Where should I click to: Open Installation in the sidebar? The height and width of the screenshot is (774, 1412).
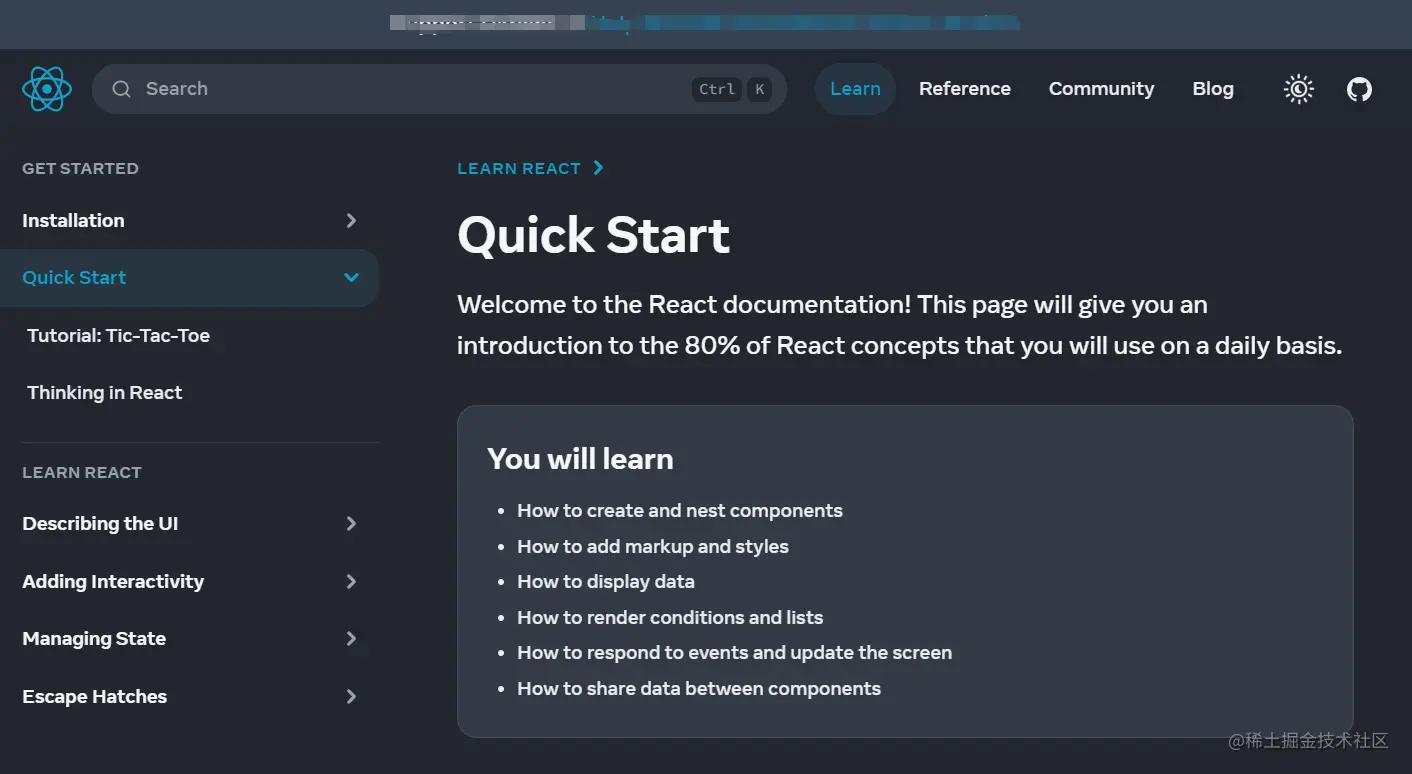189,220
